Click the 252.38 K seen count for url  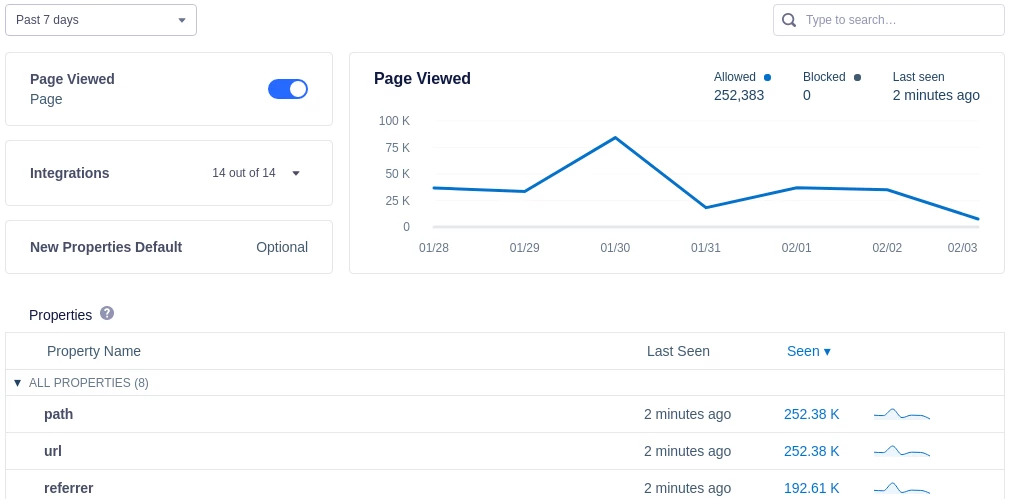812,451
